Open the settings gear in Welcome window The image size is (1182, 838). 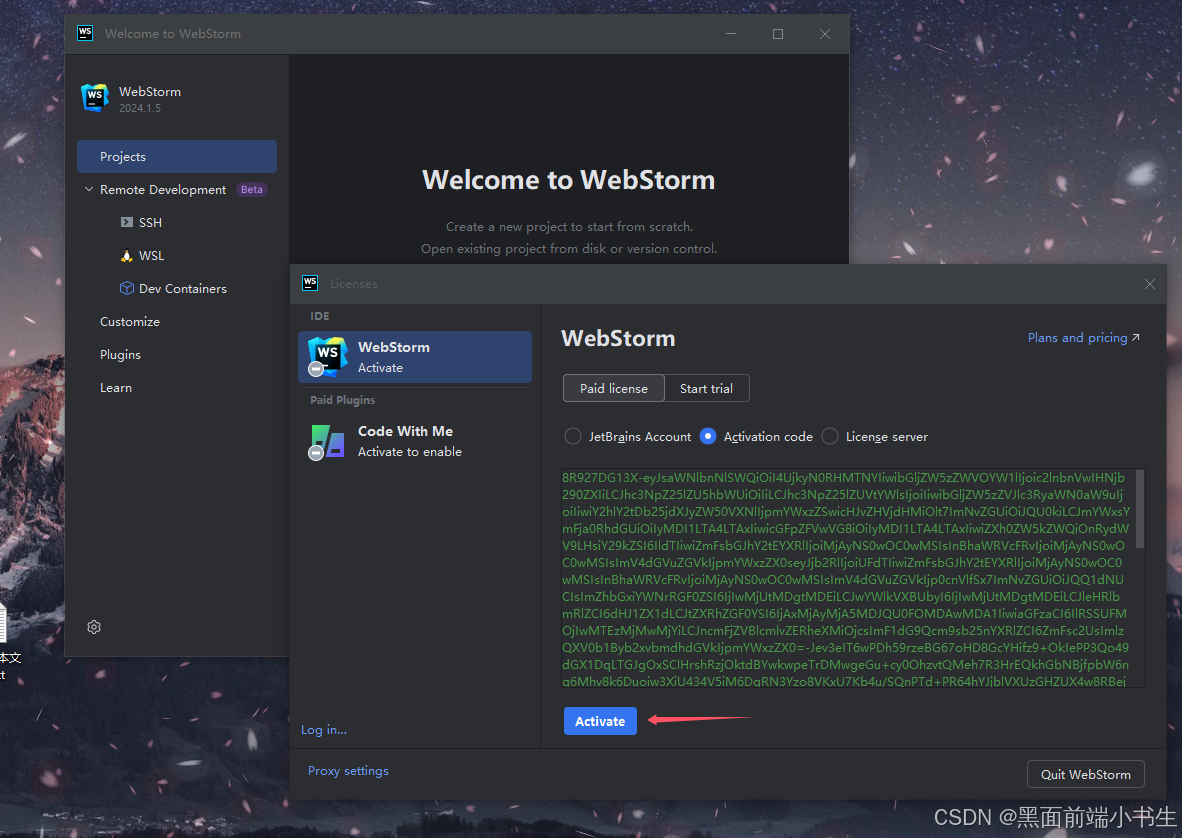[x=94, y=627]
